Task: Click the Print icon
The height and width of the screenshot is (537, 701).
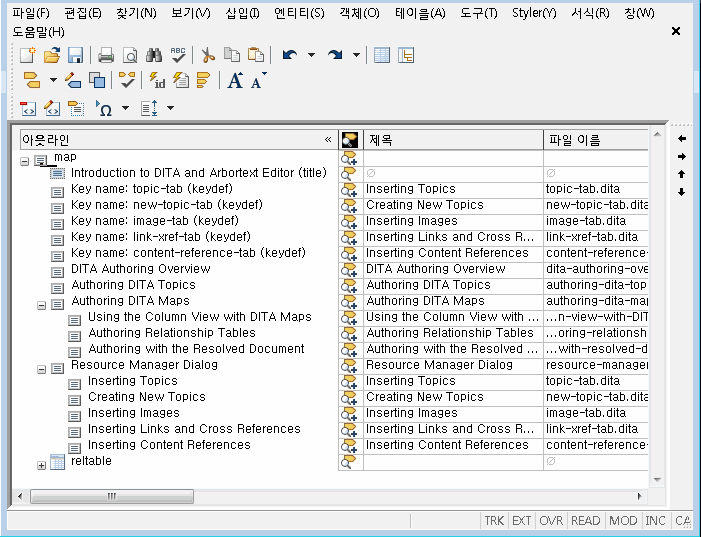Action: (106, 55)
